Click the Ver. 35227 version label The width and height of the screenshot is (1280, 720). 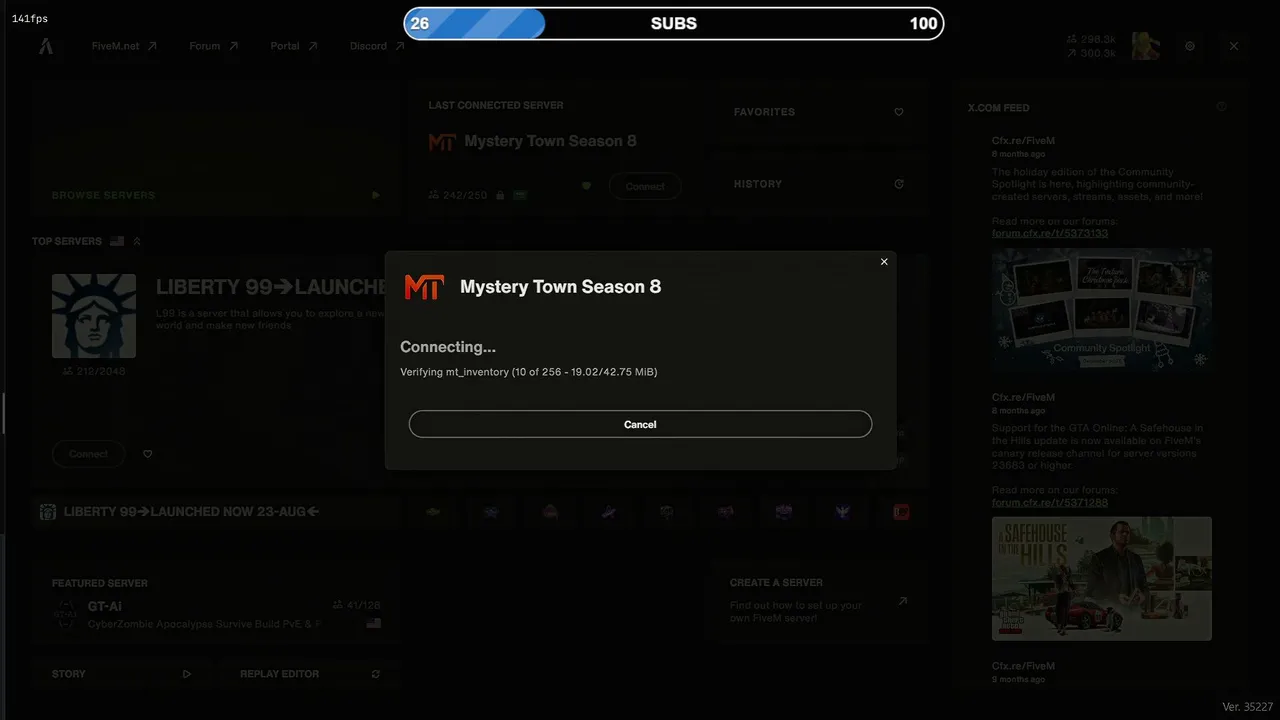pos(1248,707)
